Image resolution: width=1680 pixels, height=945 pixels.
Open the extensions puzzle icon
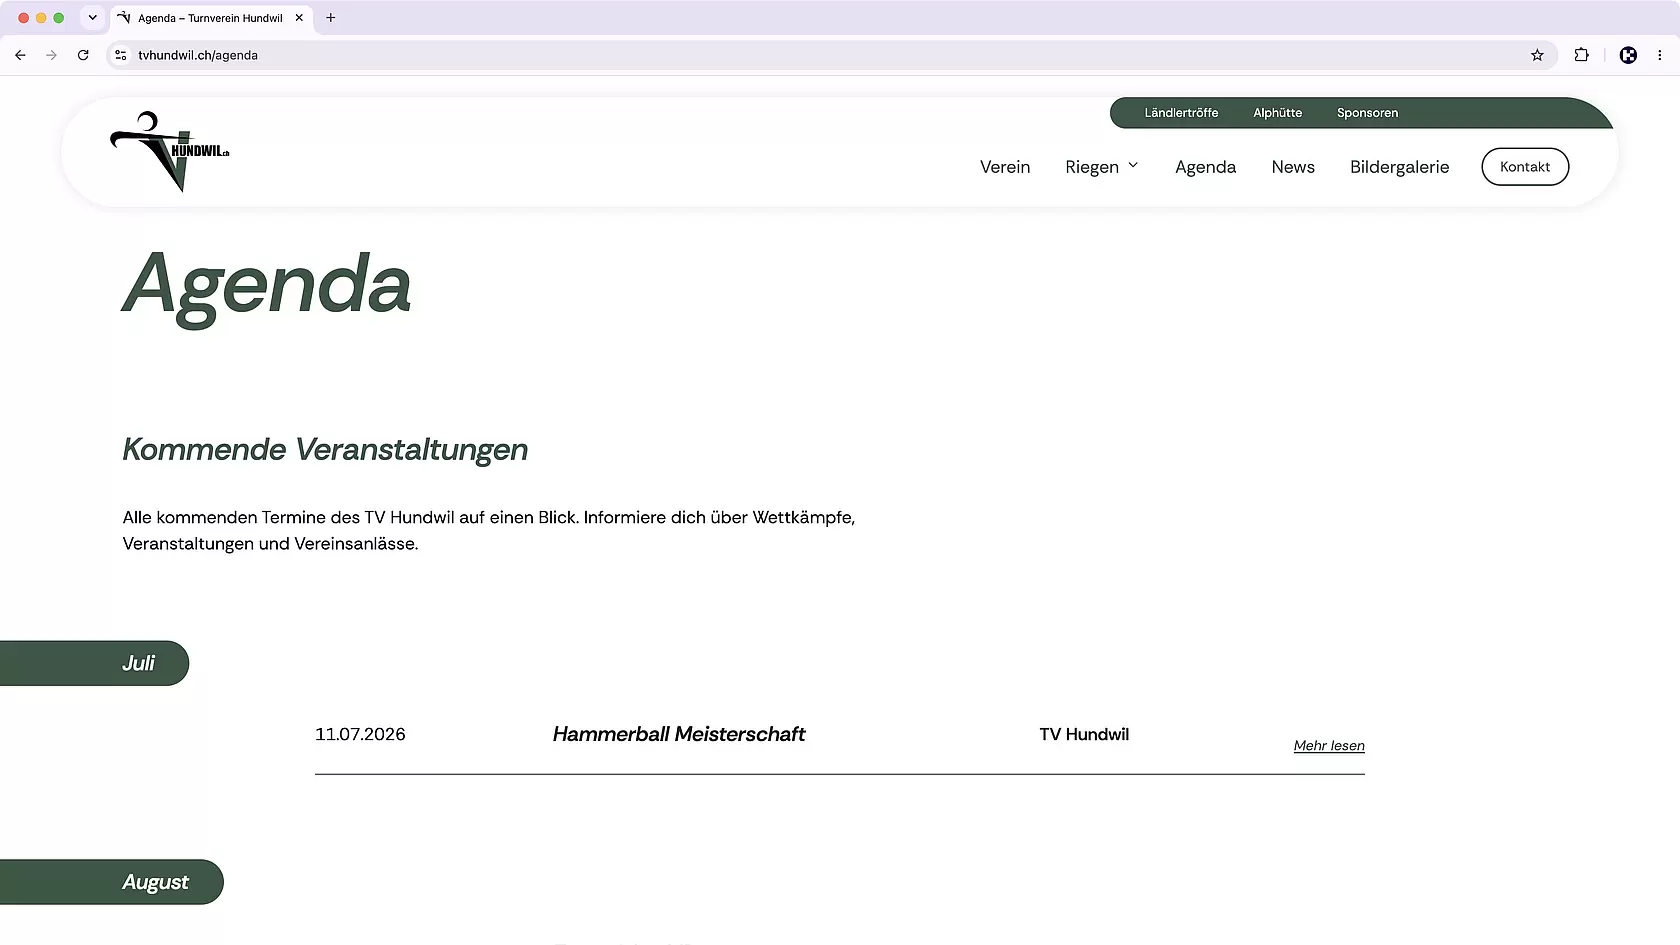coord(1581,55)
